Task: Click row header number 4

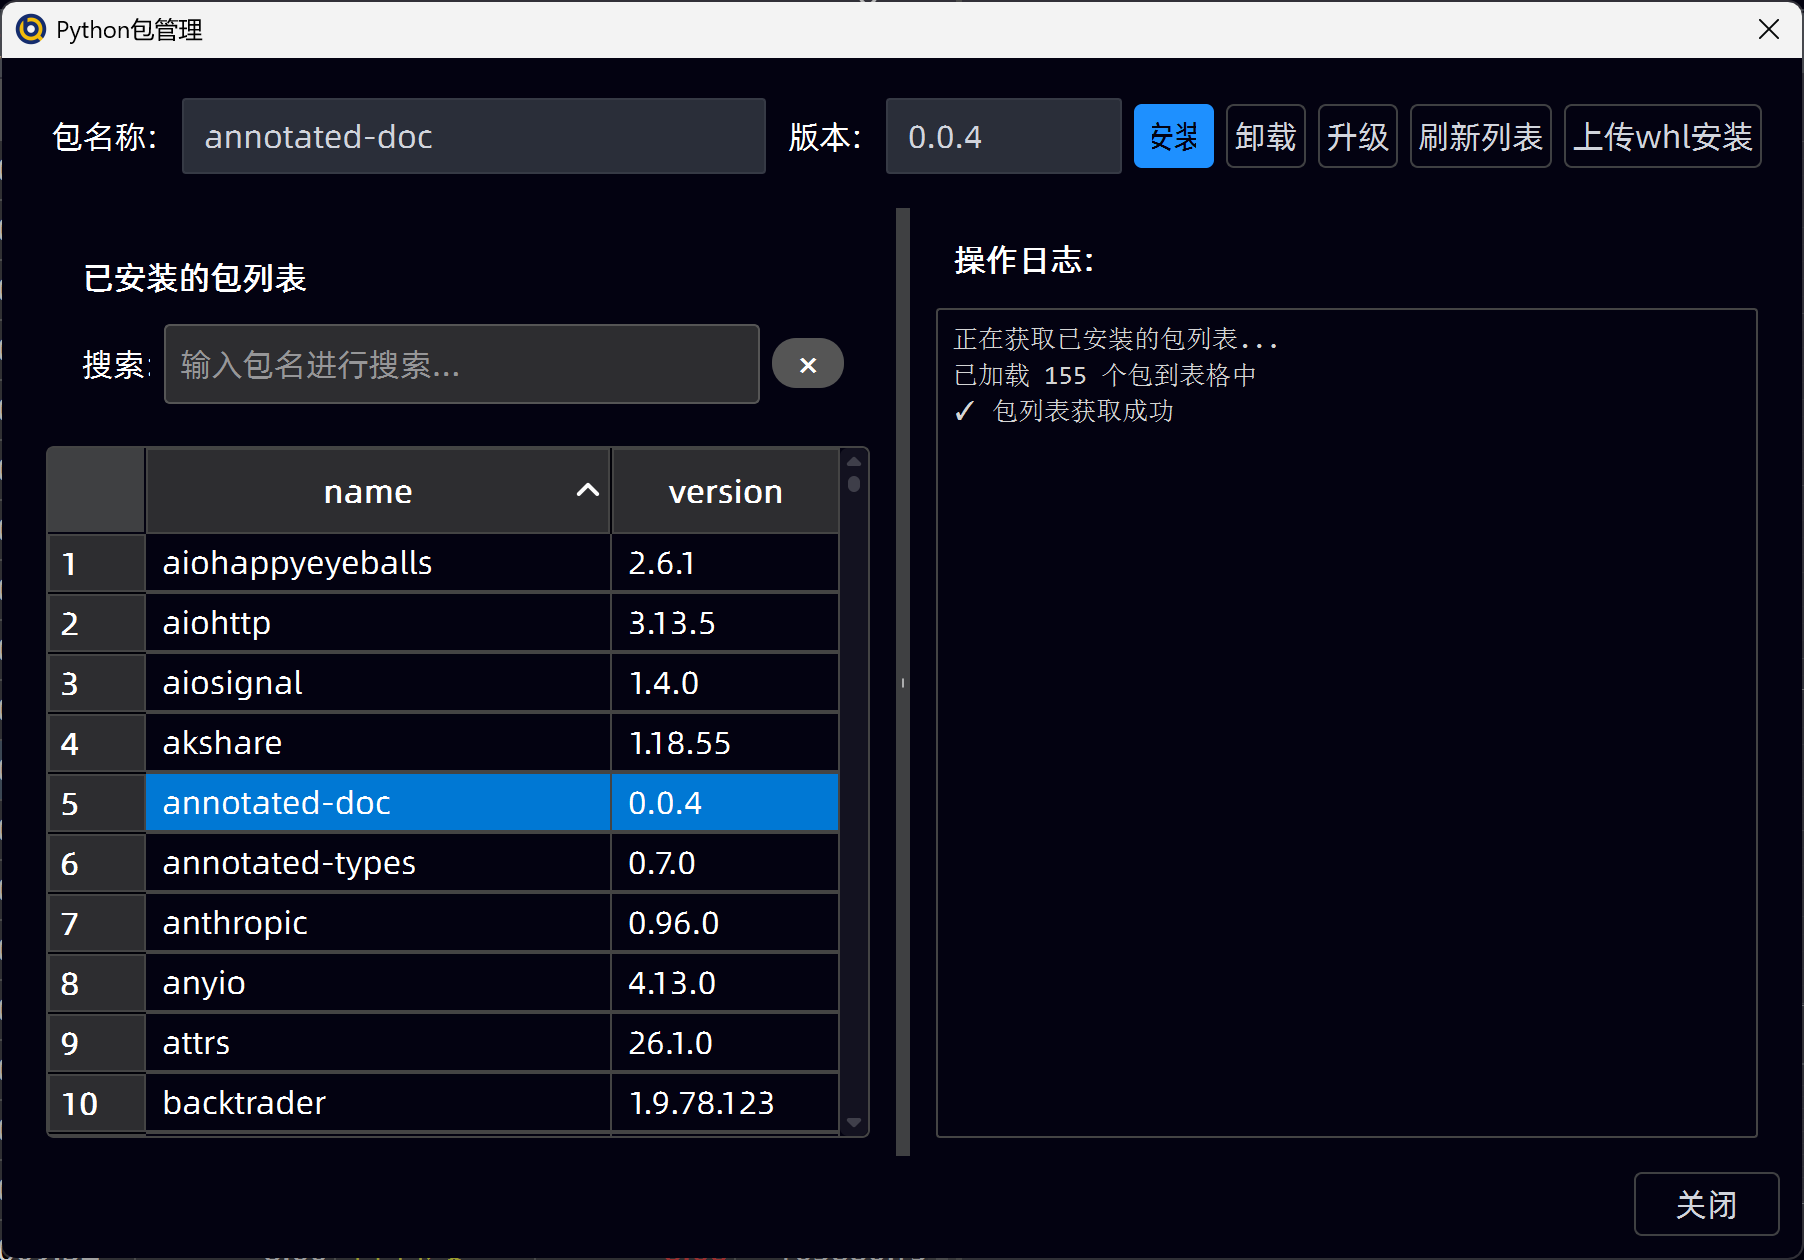Action: coord(96,743)
